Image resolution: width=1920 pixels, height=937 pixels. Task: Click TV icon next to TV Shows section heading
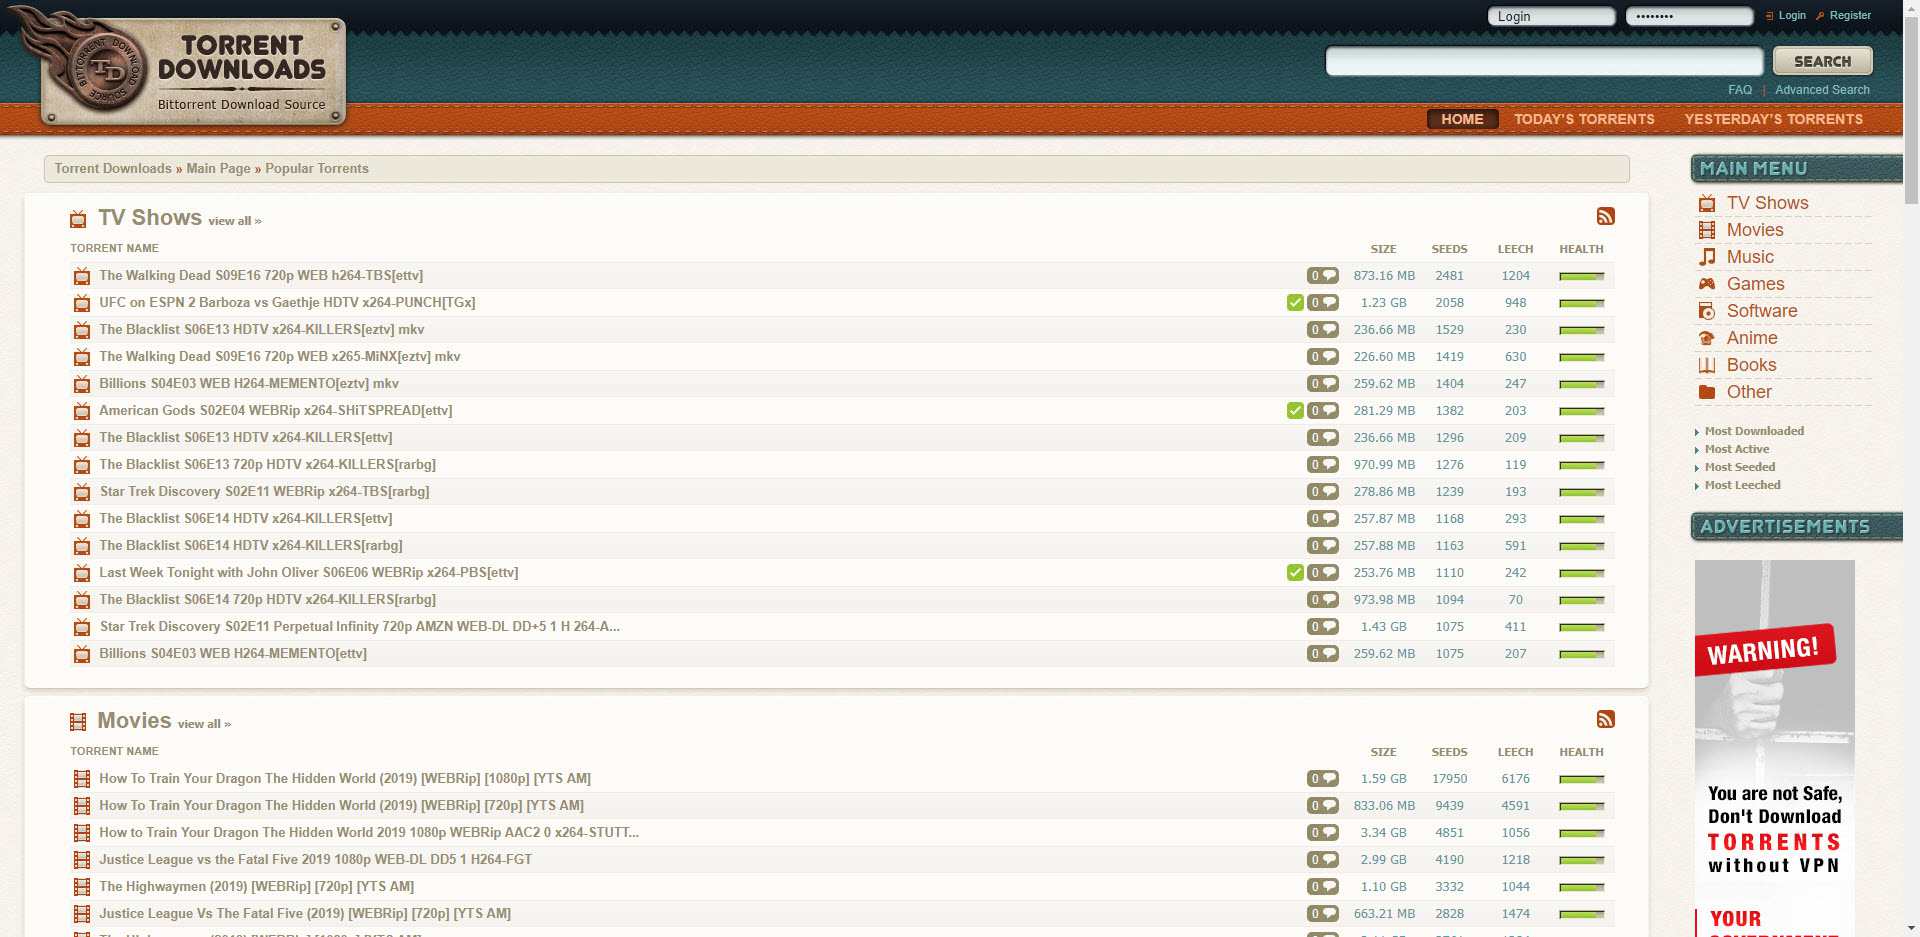point(78,219)
